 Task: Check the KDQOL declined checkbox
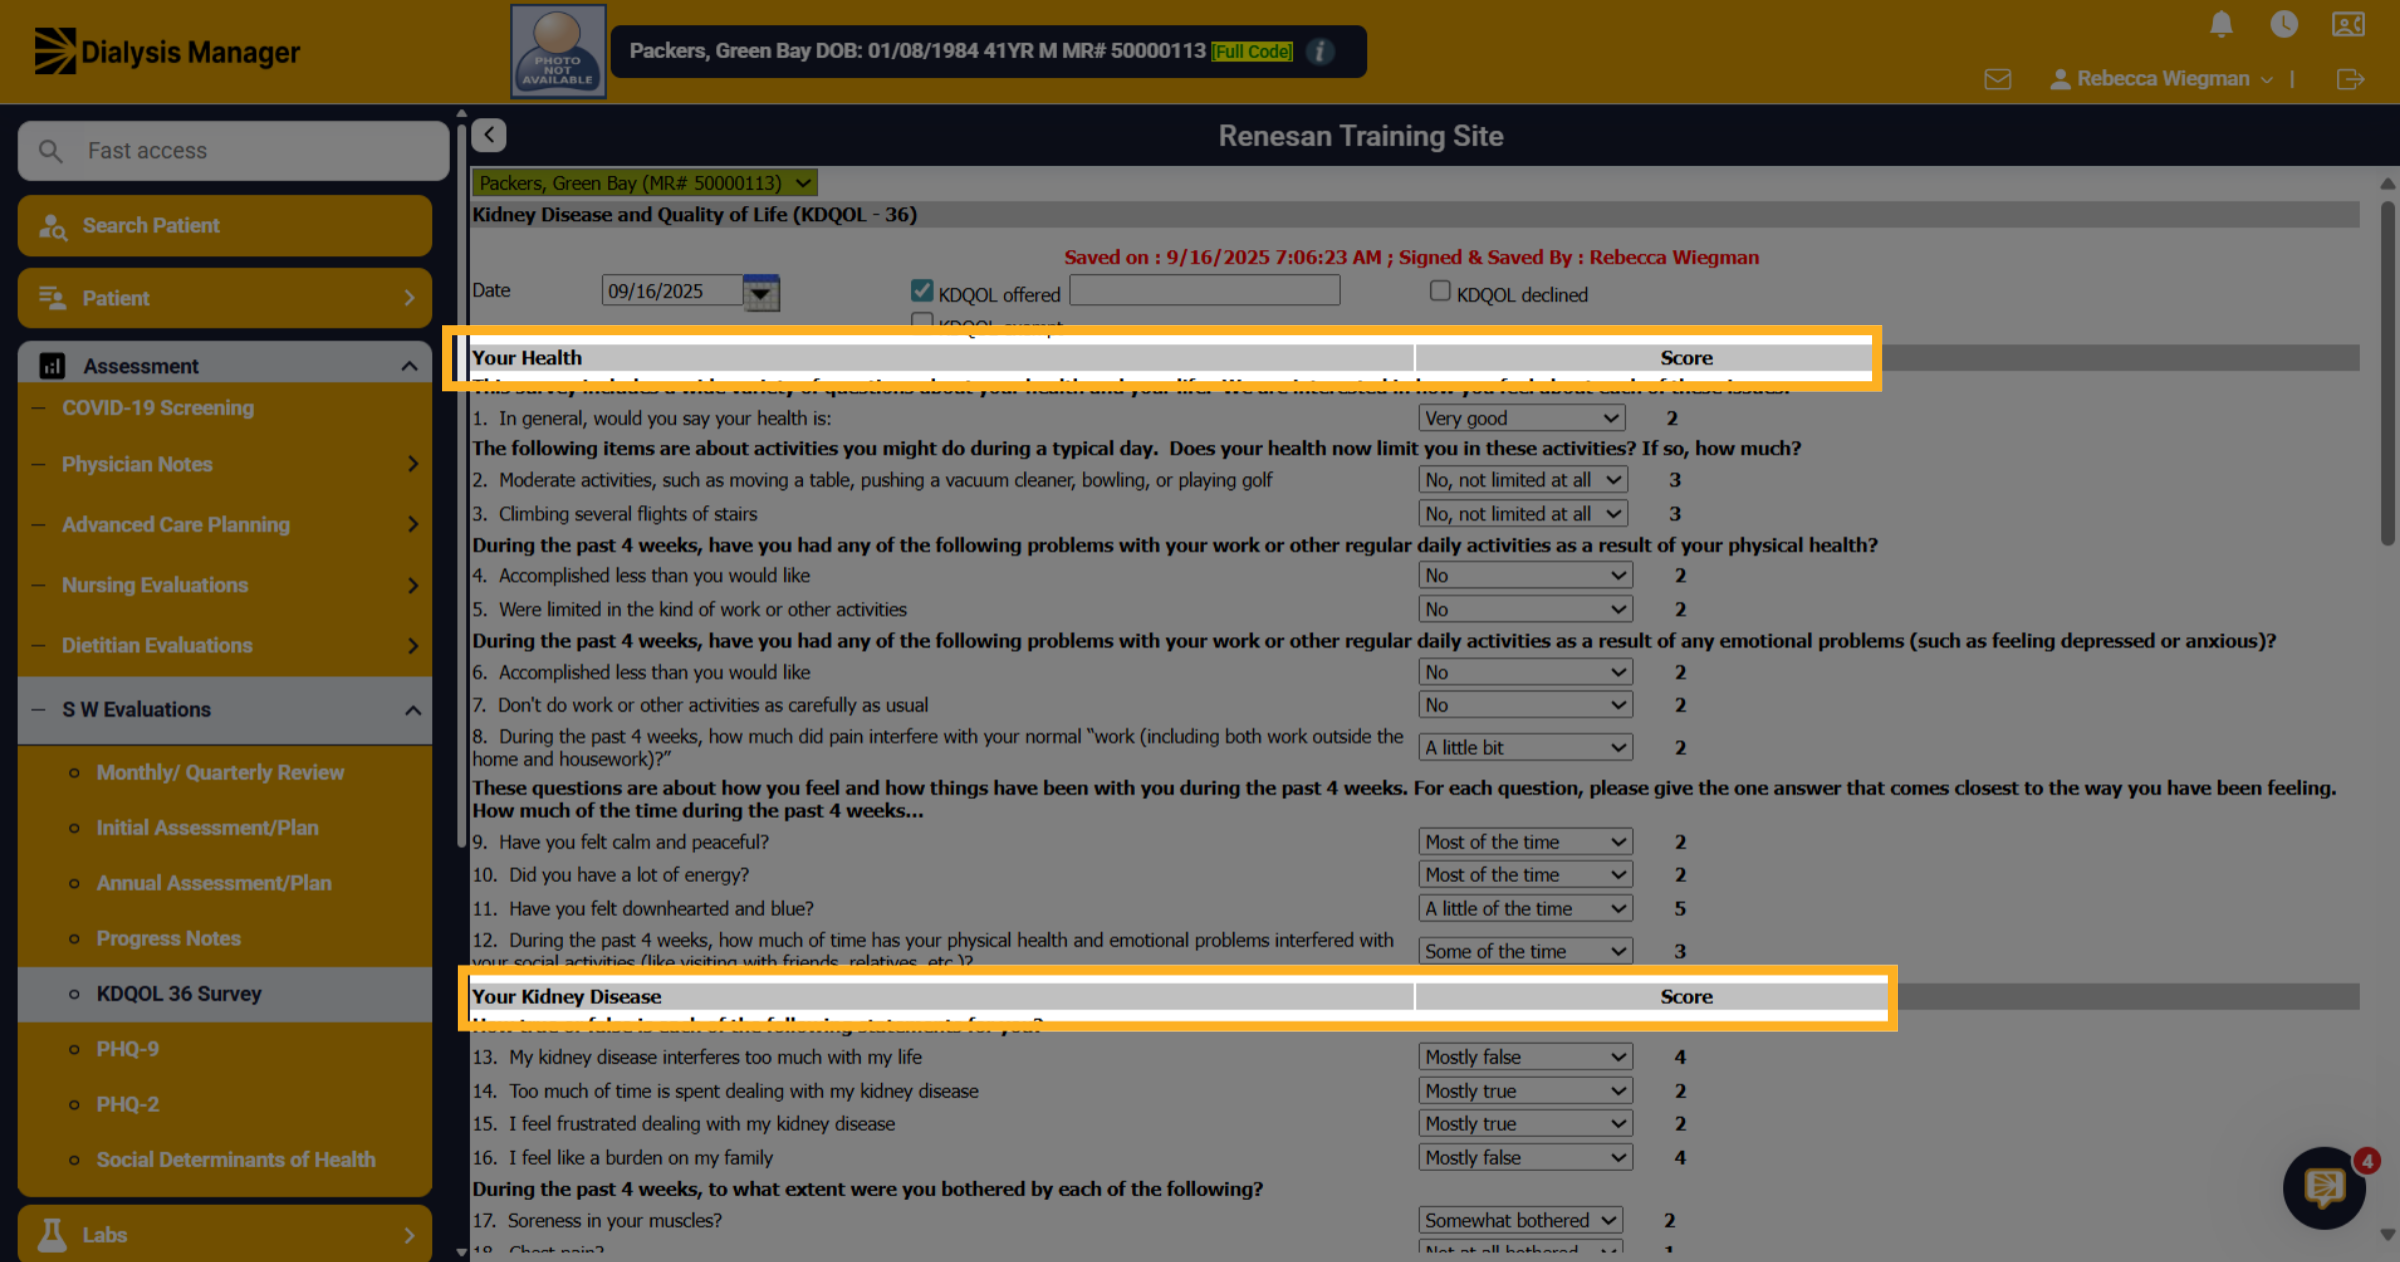[x=1440, y=291]
